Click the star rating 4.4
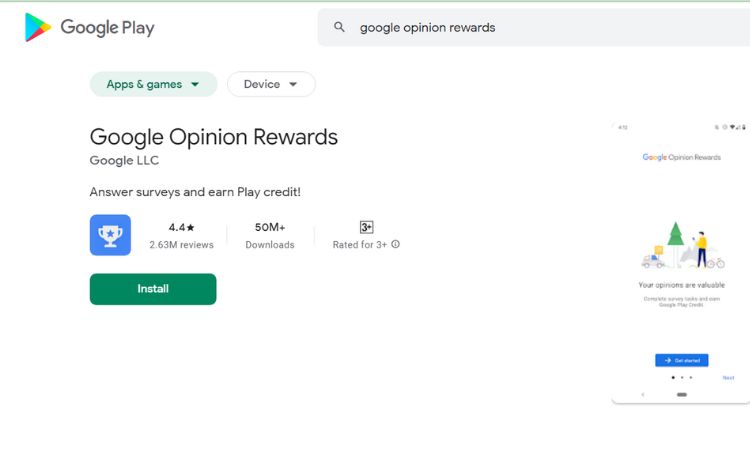750x450 pixels. [x=181, y=228]
